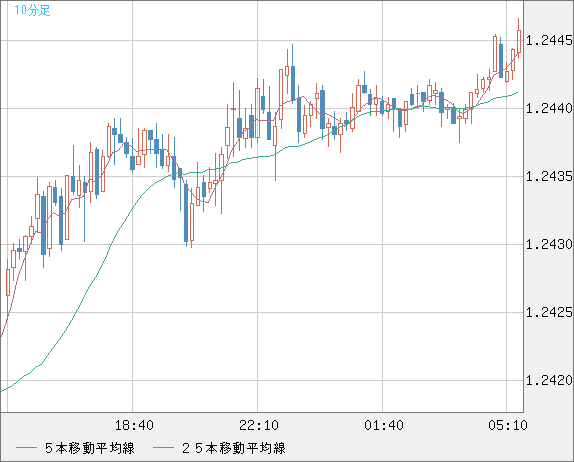This screenshot has width=574, height=462.
Task: Click the 22:10 time axis label
Action: click(x=259, y=425)
